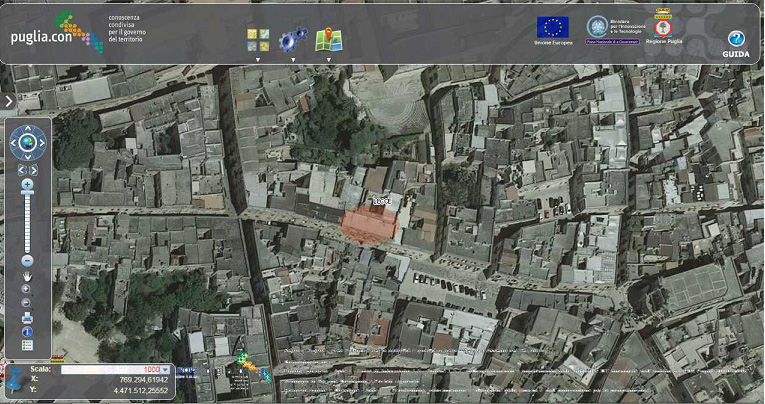Expand the left side panel arrow
765x404 pixels.
8,100
